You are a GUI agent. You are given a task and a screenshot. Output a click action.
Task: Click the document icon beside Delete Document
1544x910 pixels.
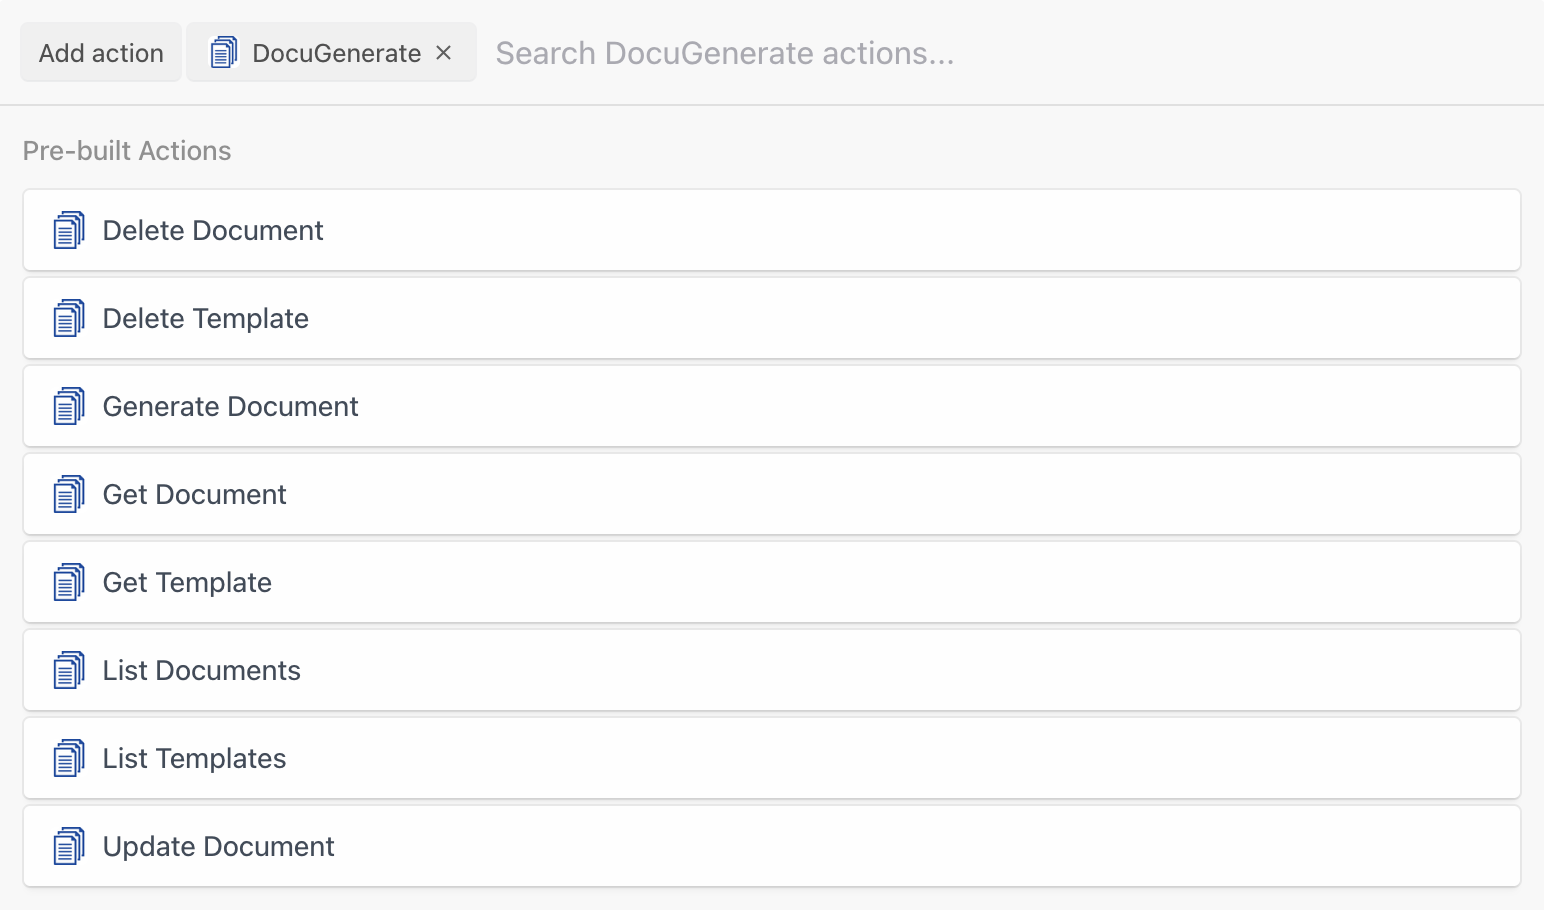point(69,231)
